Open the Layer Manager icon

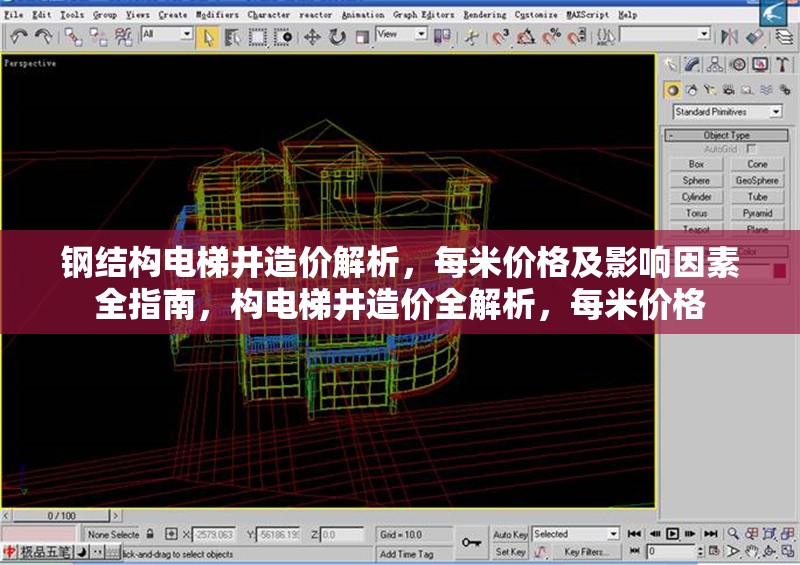[785, 37]
